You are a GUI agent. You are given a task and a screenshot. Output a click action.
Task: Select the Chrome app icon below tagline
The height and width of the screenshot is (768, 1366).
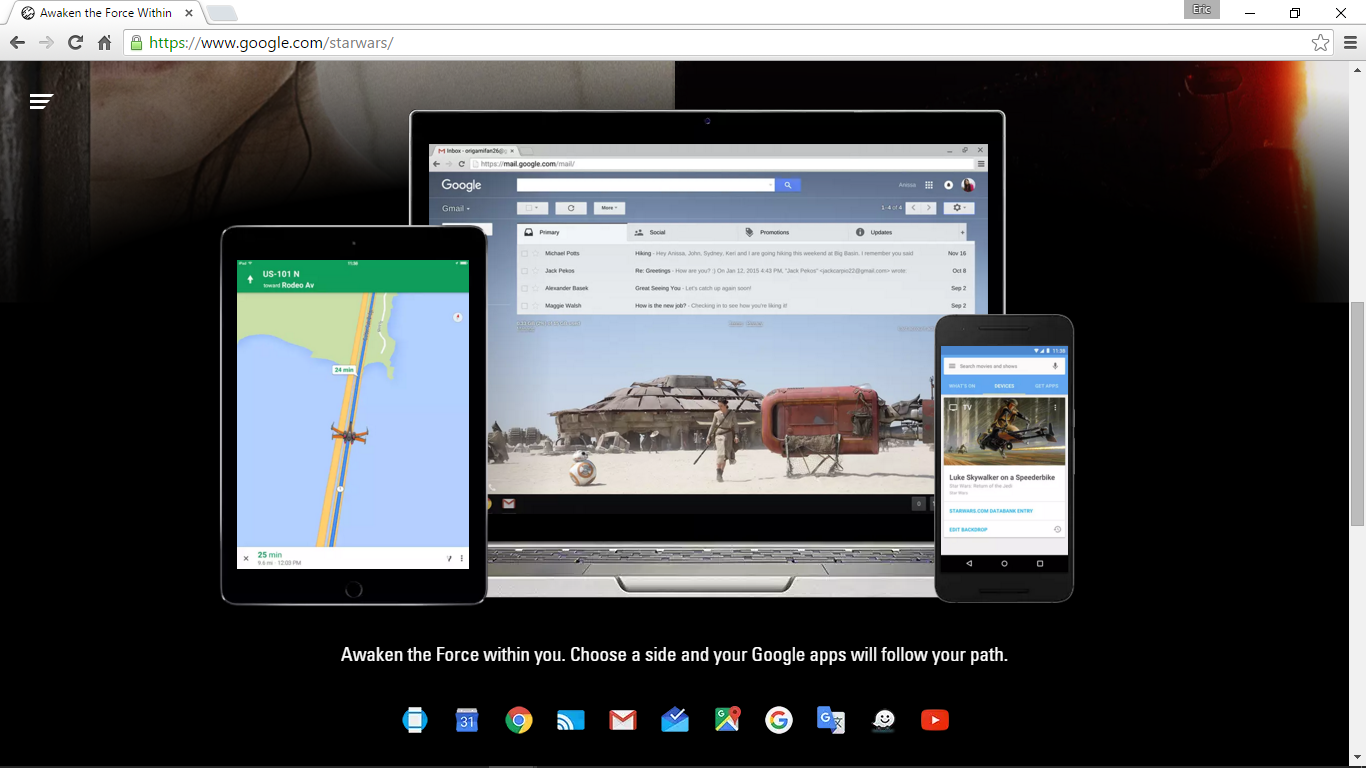(519, 720)
